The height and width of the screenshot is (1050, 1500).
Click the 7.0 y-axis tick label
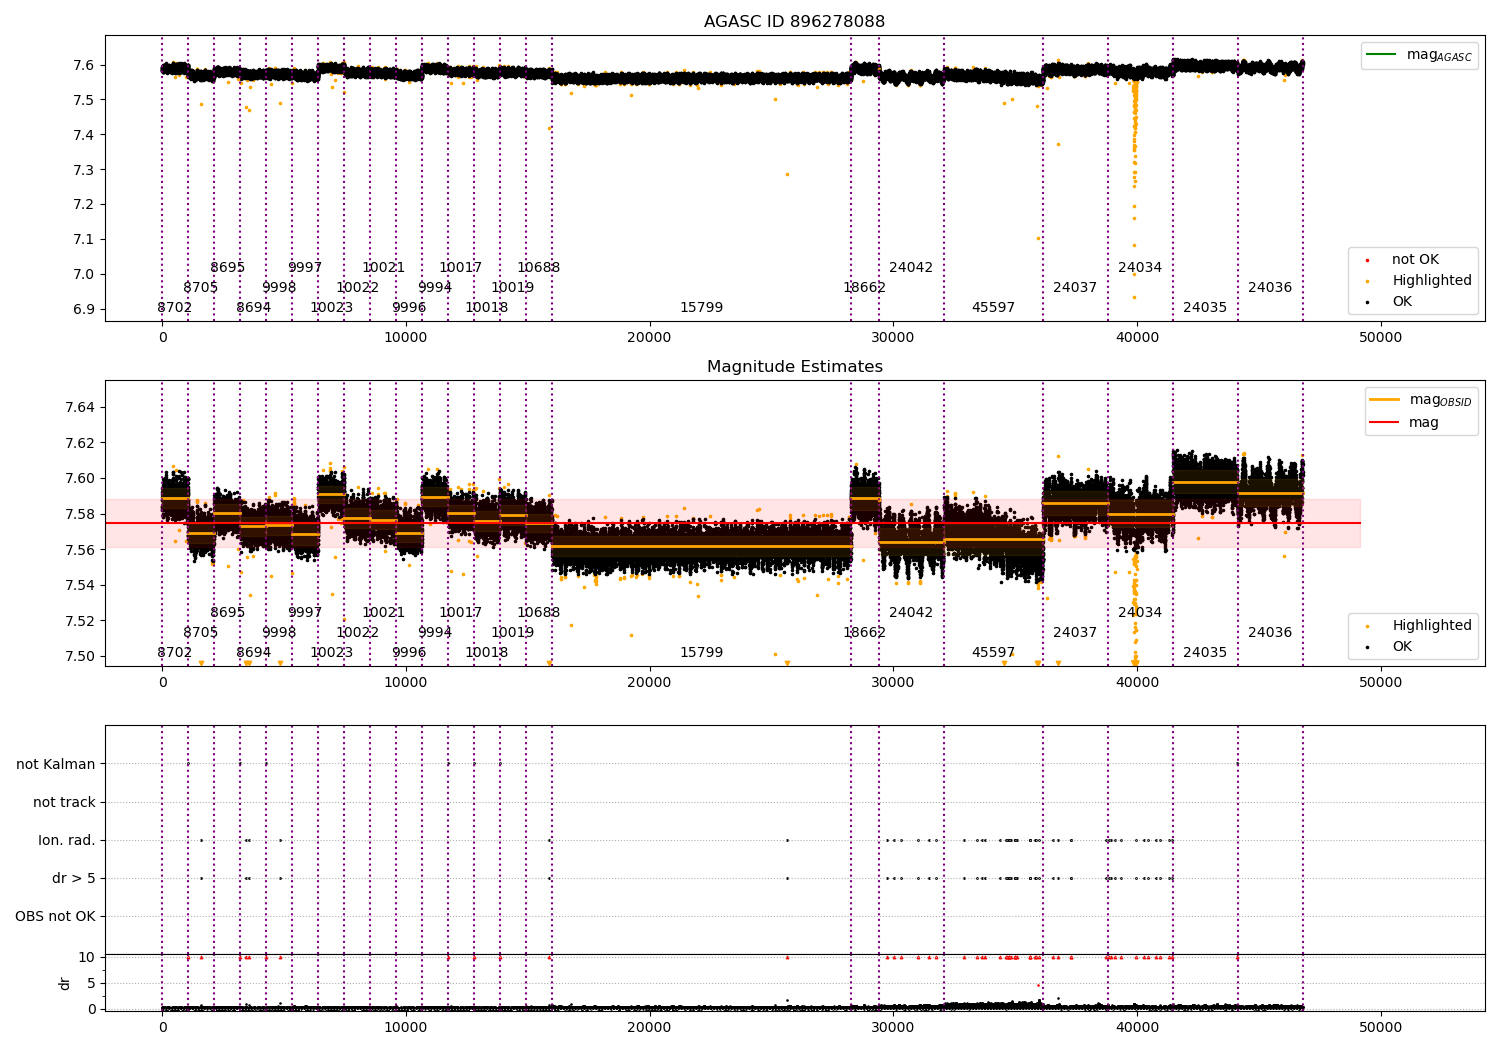point(85,274)
